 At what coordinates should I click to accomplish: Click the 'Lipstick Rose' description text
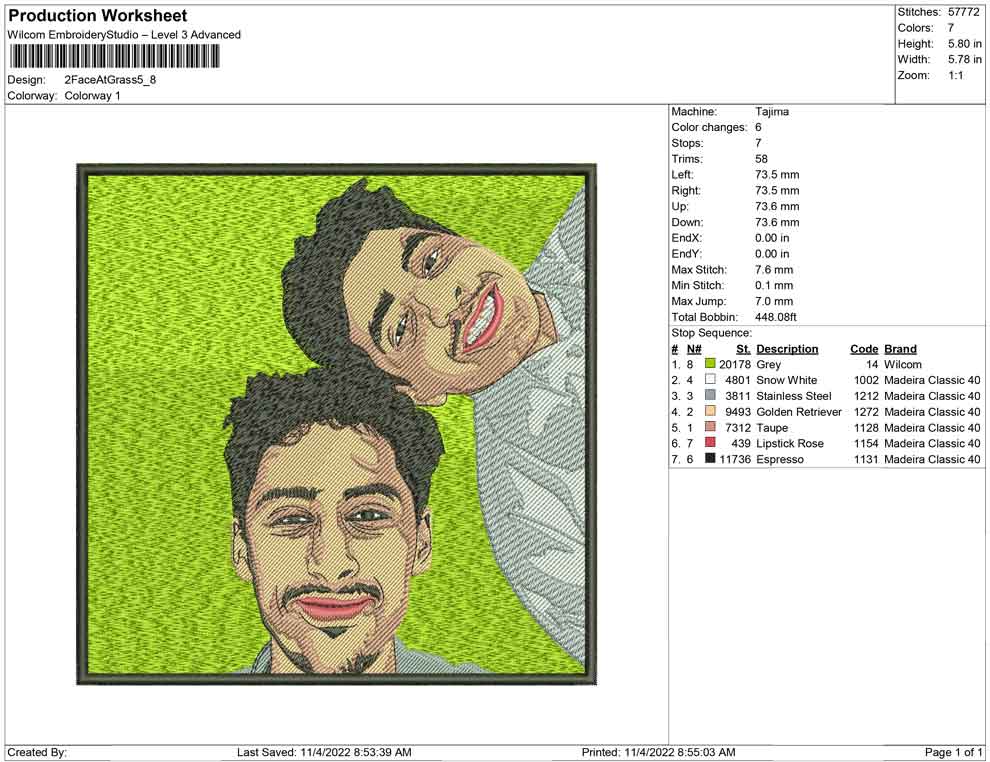790,443
